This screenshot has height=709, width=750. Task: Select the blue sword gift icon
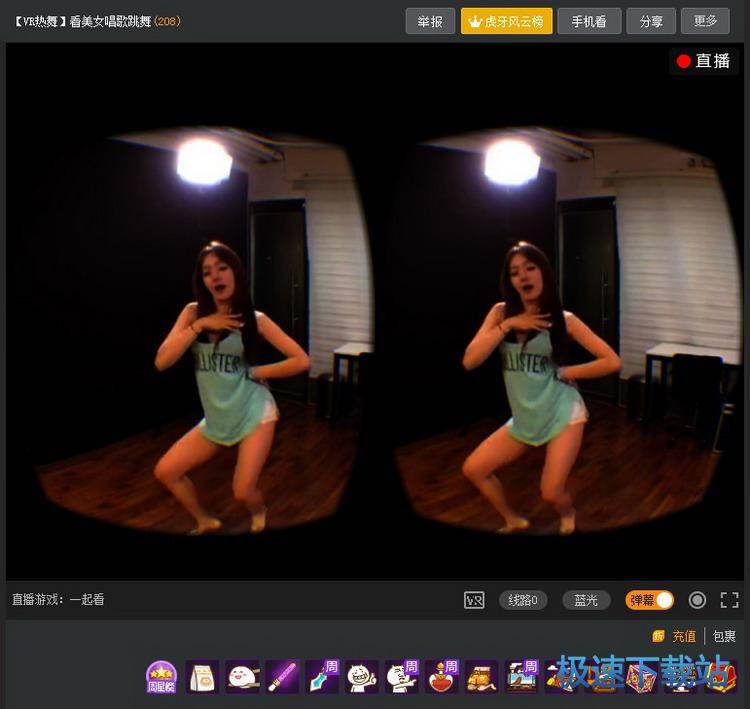pyautogui.click(x=322, y=676)
